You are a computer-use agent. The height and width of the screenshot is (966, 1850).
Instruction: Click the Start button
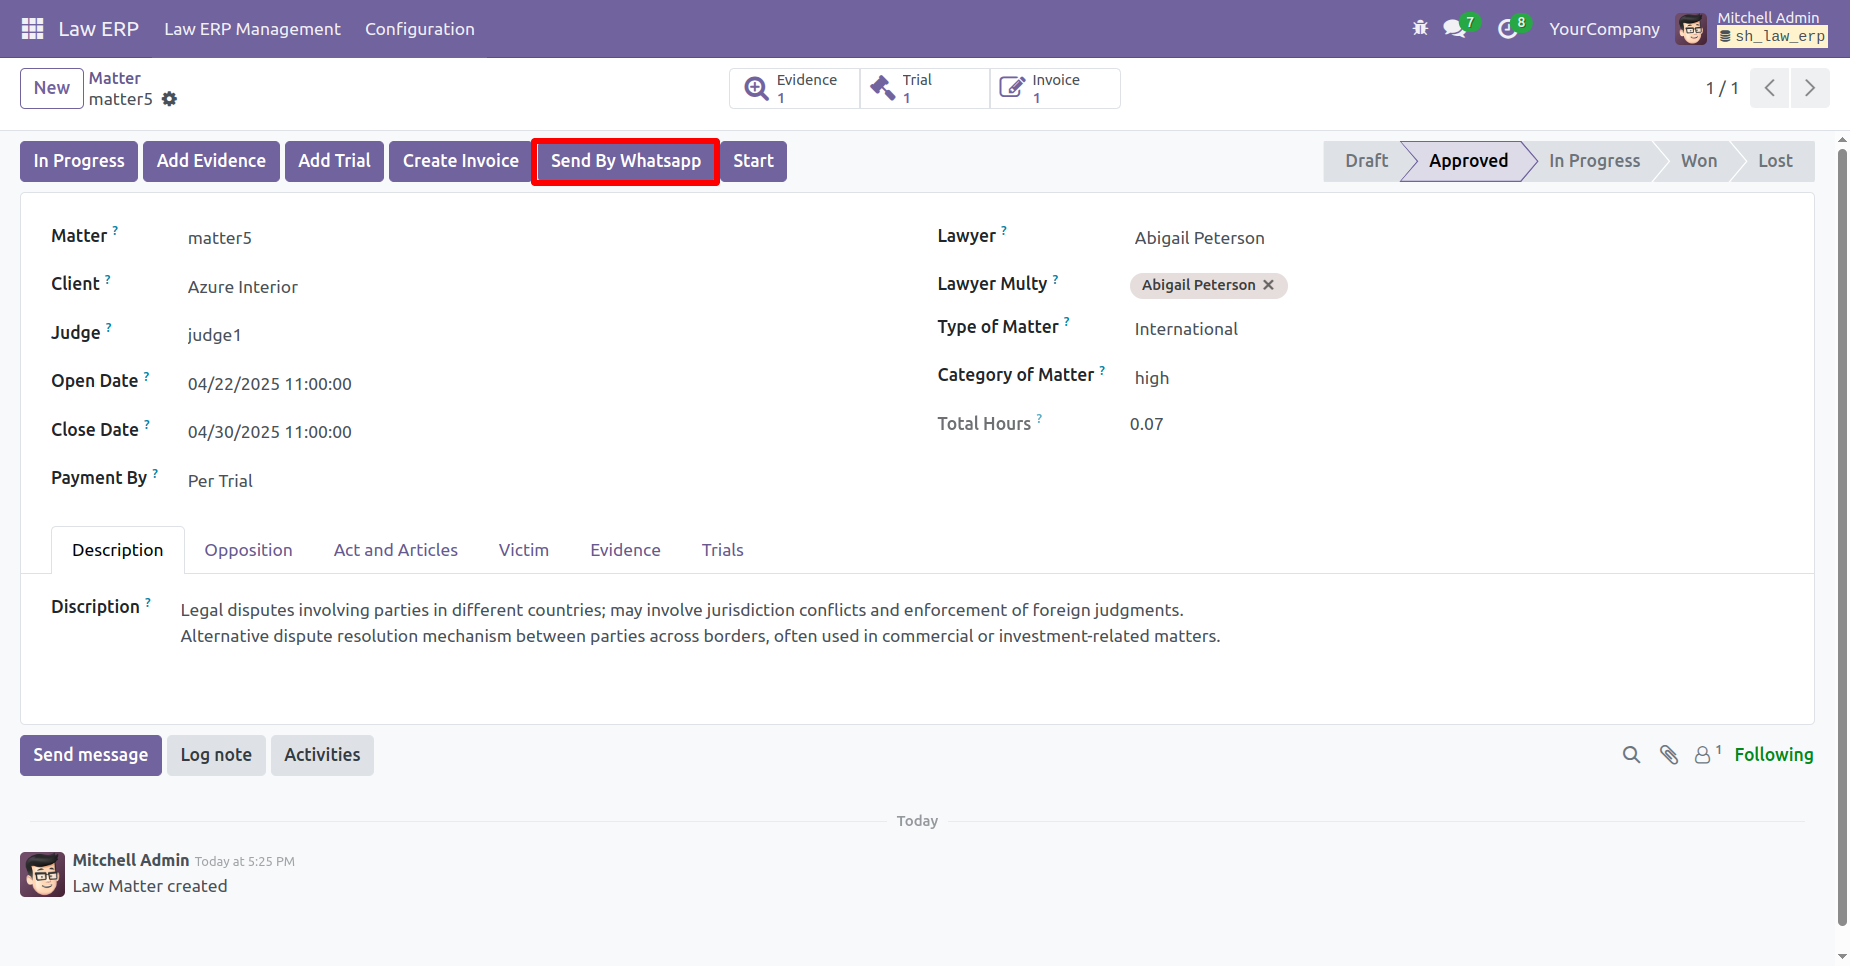click(753, 161)
